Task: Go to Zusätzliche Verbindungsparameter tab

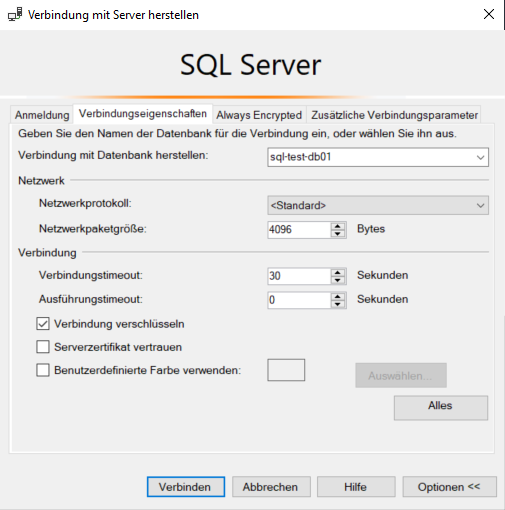Action: pyautogui.click(x=394, y=115)
